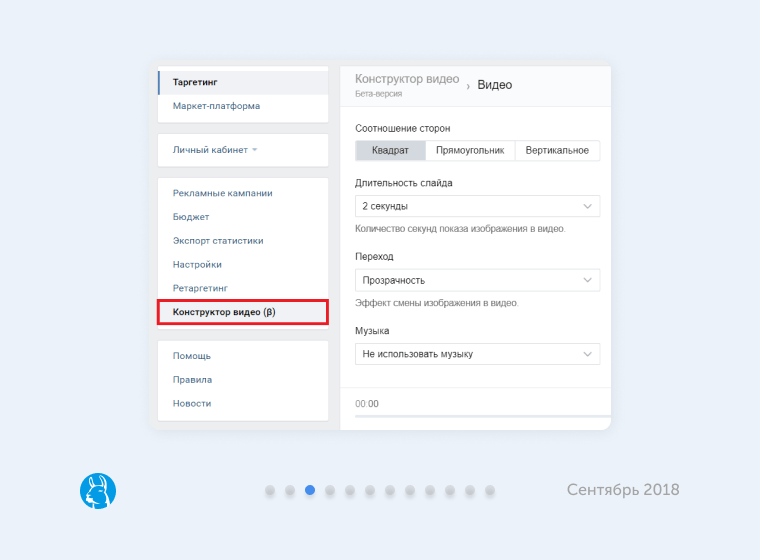Viewport: 760px width, 560px height.
Task: Click the video timeline progress bar
Action: pos(482,415)
